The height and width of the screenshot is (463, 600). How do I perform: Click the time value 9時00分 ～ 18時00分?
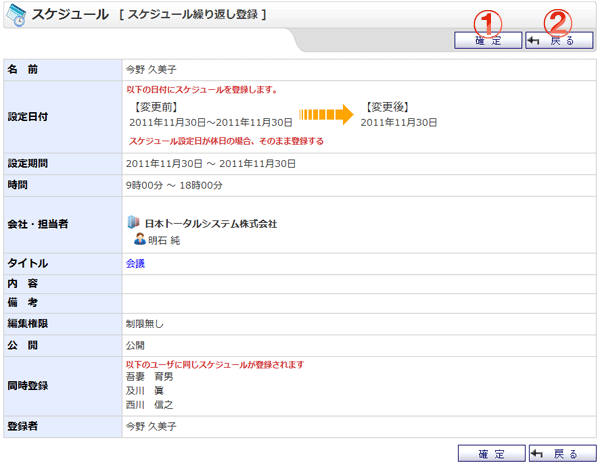[174, 185]
